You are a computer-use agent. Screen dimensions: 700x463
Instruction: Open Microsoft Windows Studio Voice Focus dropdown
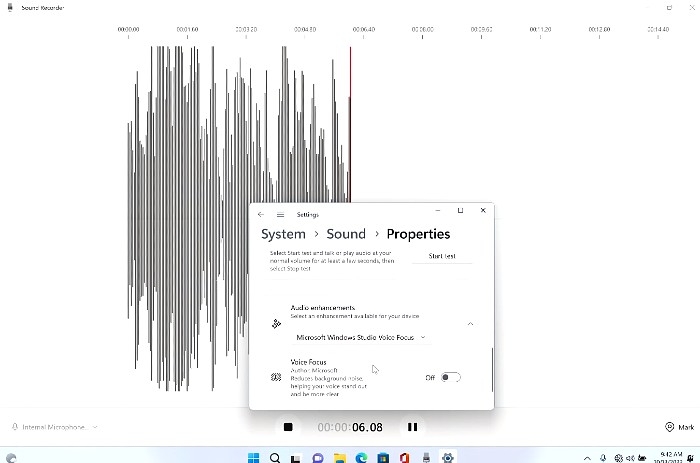tap(361, 338)
